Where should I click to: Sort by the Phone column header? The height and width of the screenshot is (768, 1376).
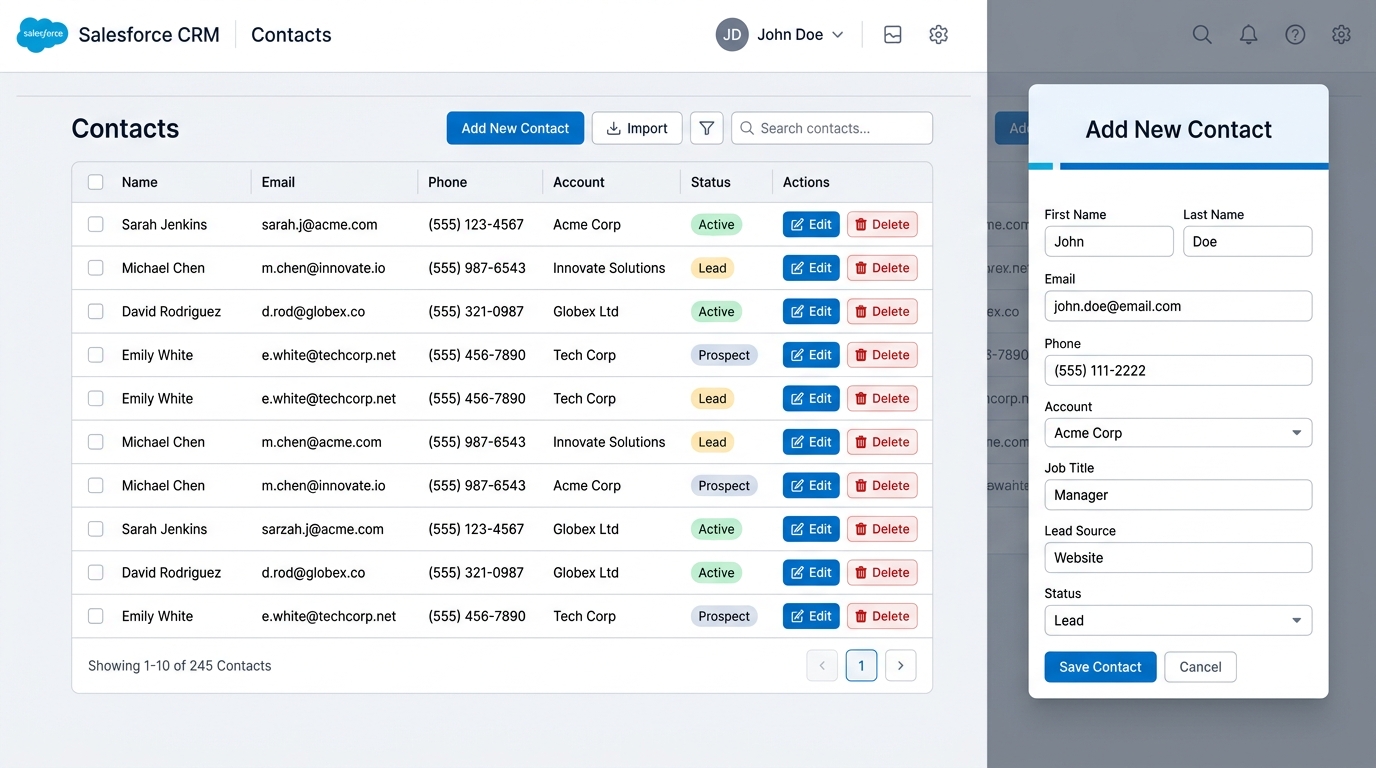tap(447, 182)
